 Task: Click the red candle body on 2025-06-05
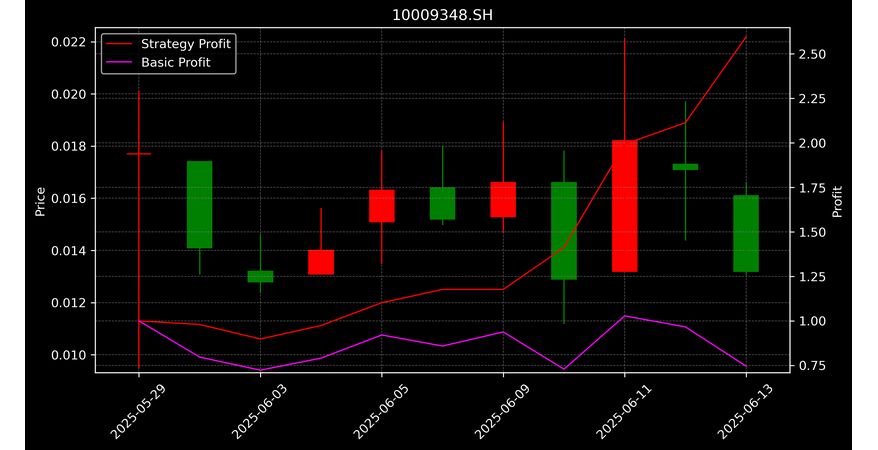point(382,206)
